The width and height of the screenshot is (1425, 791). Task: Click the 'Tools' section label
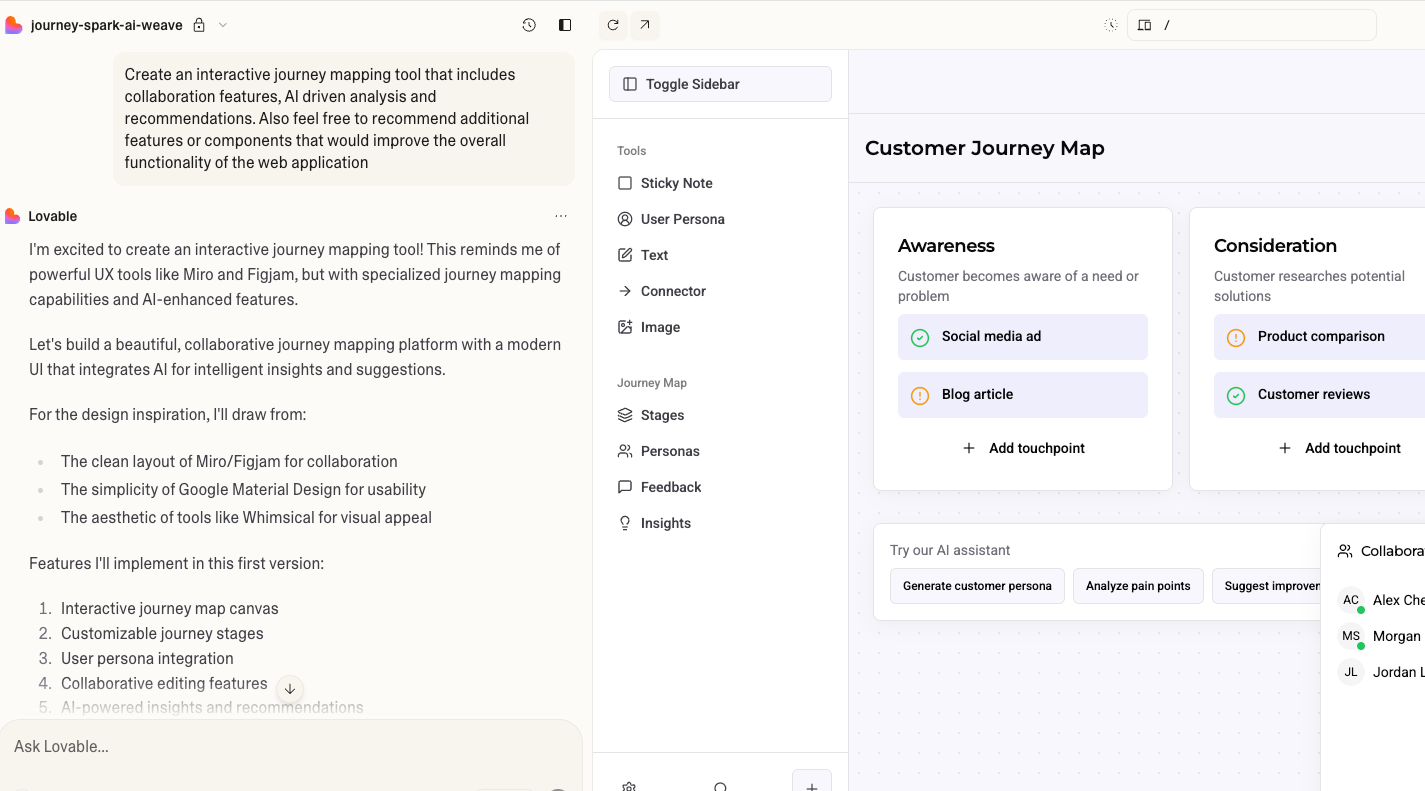(x=631, y=151)
